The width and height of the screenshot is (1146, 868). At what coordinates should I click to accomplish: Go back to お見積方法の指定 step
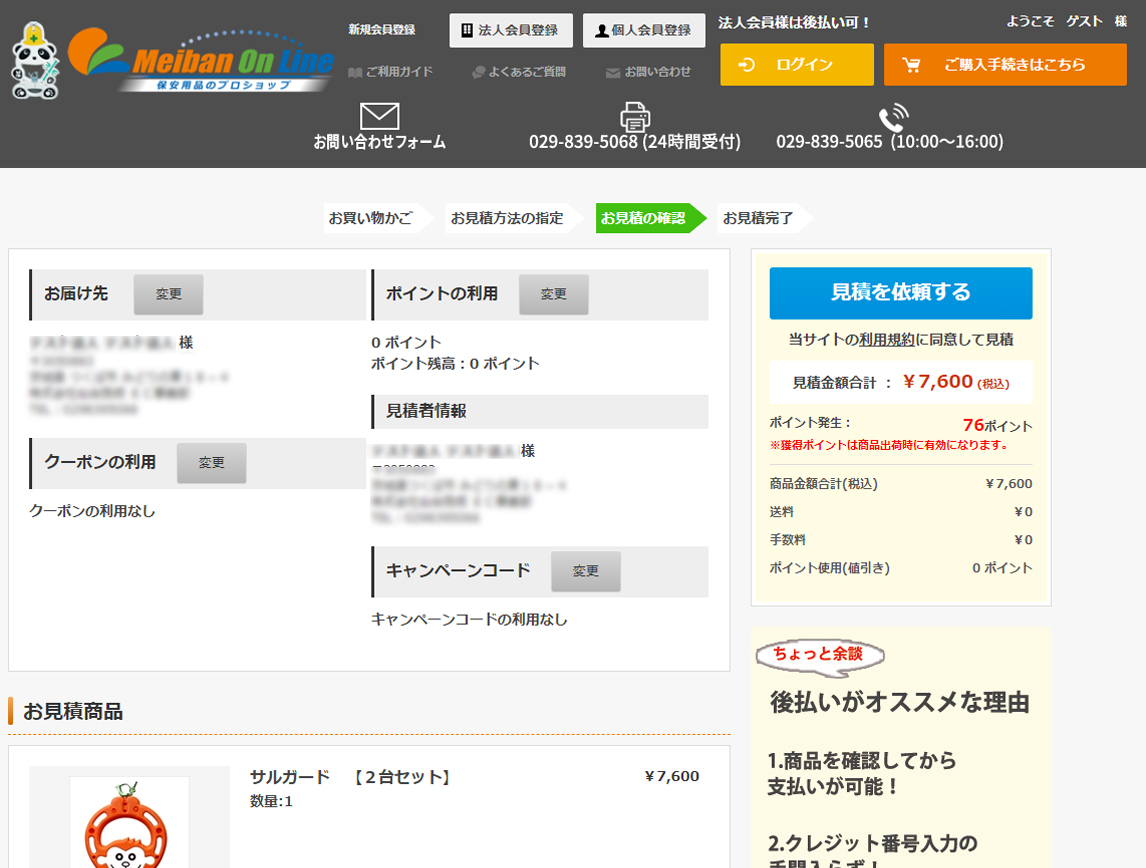507,218
